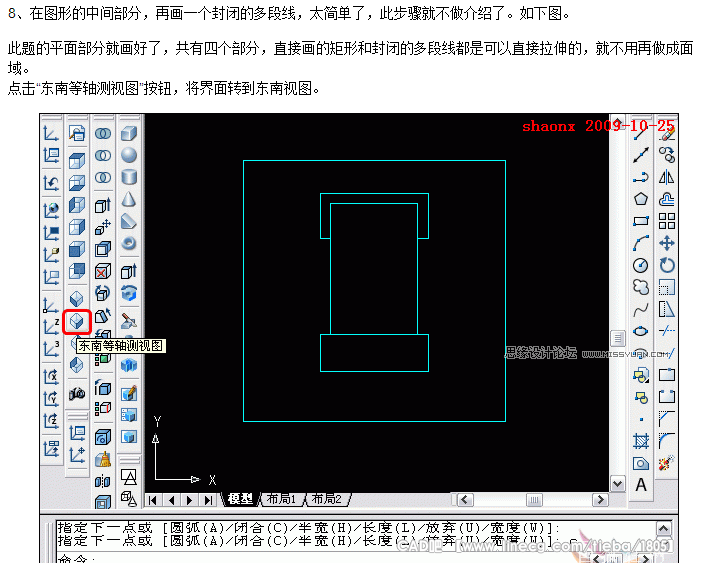Select the Offset modify tool
Screen dimensions: 703x563
(667, 199)
